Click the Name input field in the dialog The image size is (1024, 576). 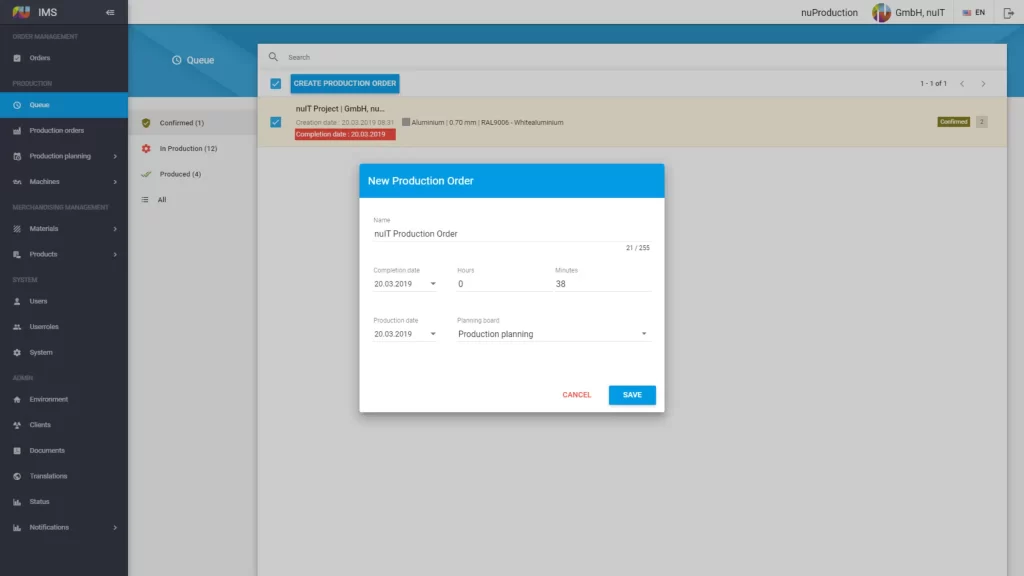tap(511, 234)
